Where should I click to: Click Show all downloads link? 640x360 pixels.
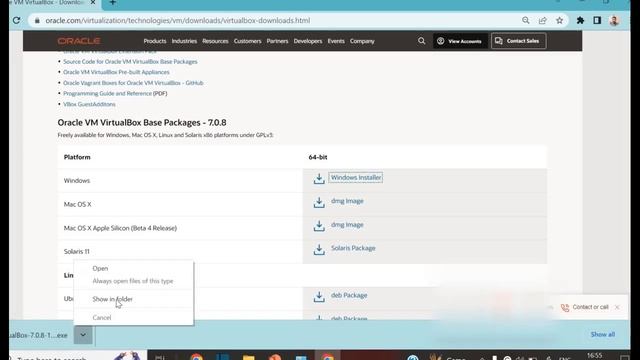(x=602, y=334)
